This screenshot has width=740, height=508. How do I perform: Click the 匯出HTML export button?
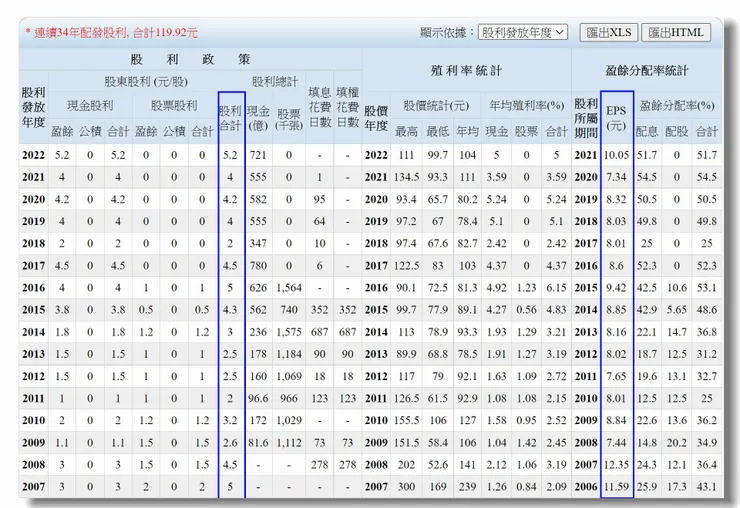[676, 32]
